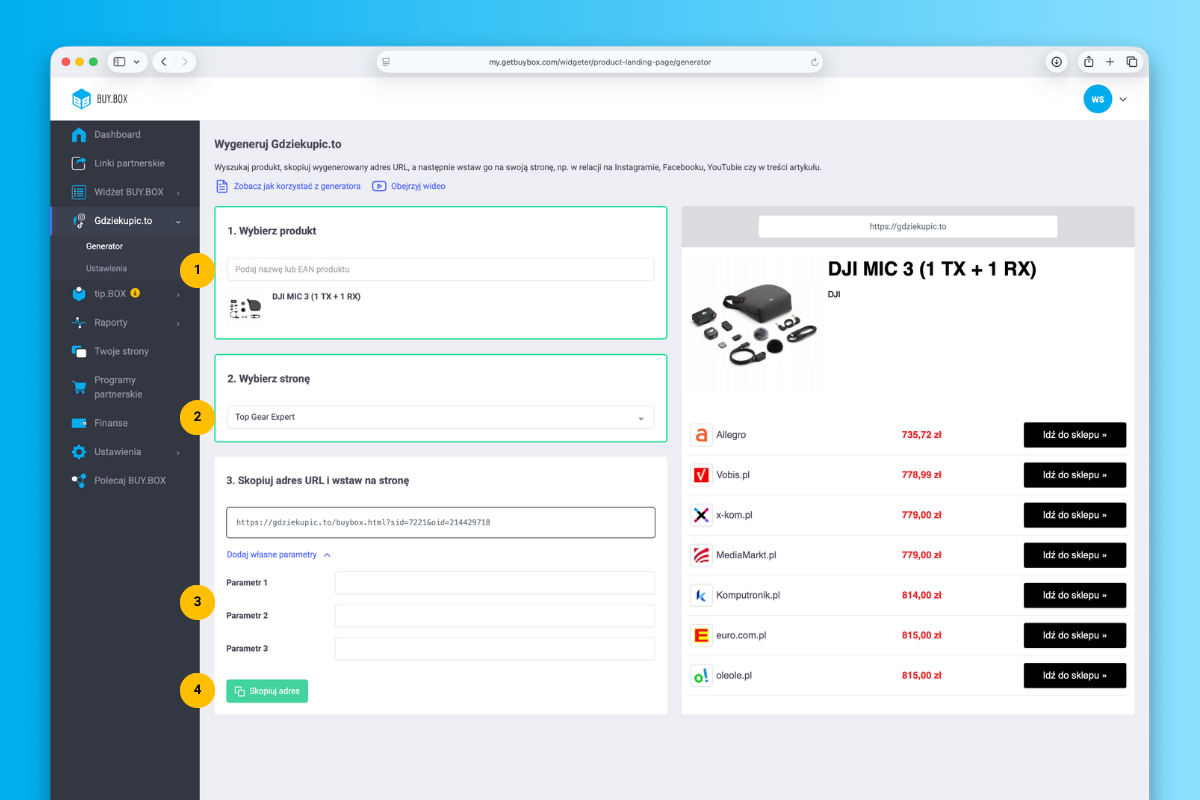Viewport: 1200px width, 800px height.
Task: Click Polecaj BUY.BOX share icon
Action: pos(79,481)
